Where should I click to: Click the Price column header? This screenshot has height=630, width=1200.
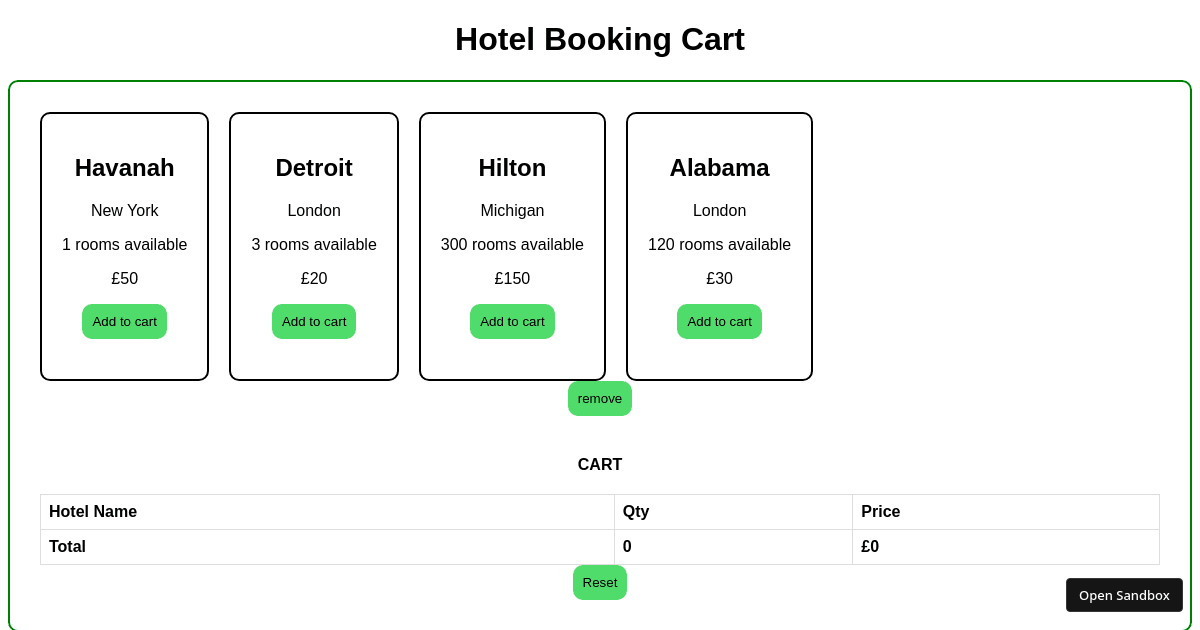(879, 511)
